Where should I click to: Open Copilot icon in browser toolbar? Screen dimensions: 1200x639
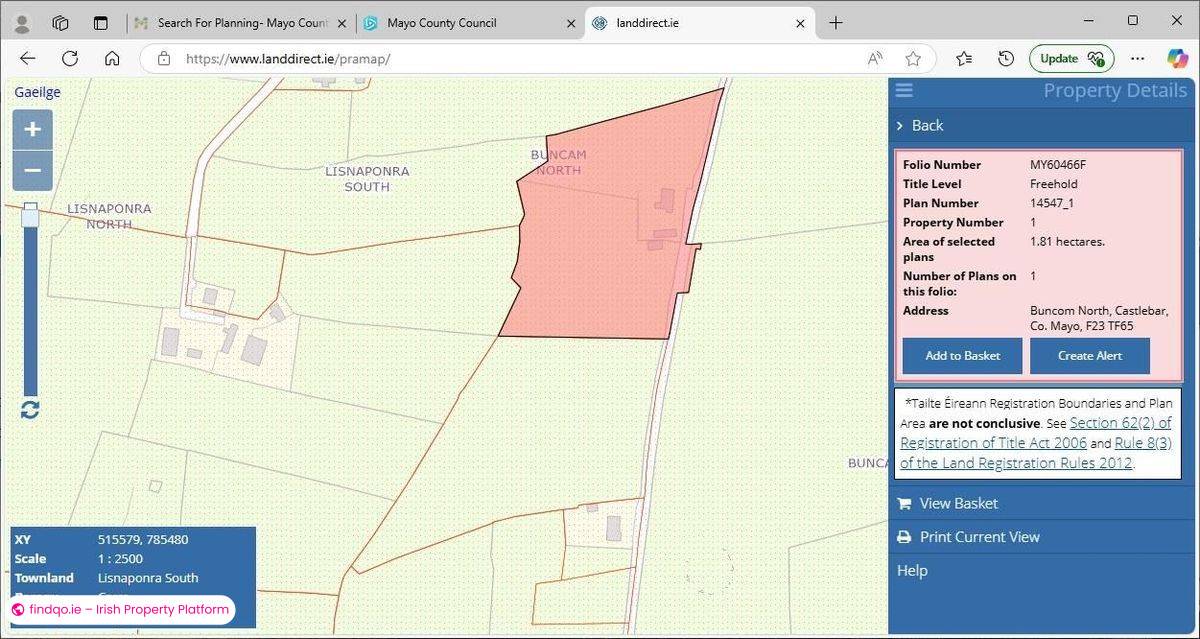click(x=1177, y=58)
